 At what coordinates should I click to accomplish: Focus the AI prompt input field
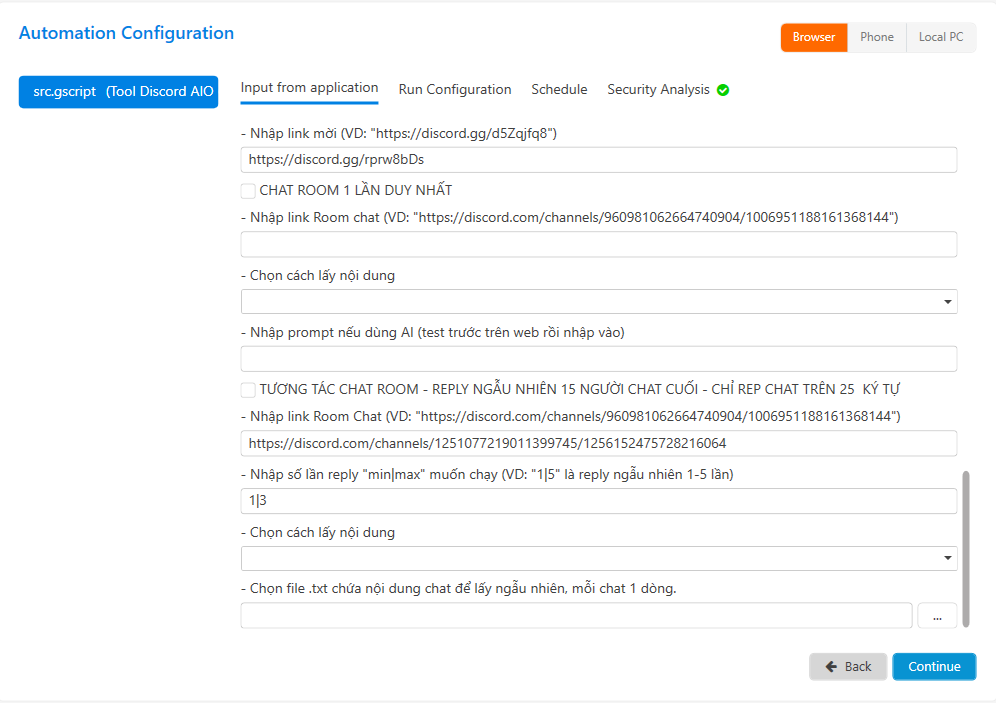tap(598, 359)
